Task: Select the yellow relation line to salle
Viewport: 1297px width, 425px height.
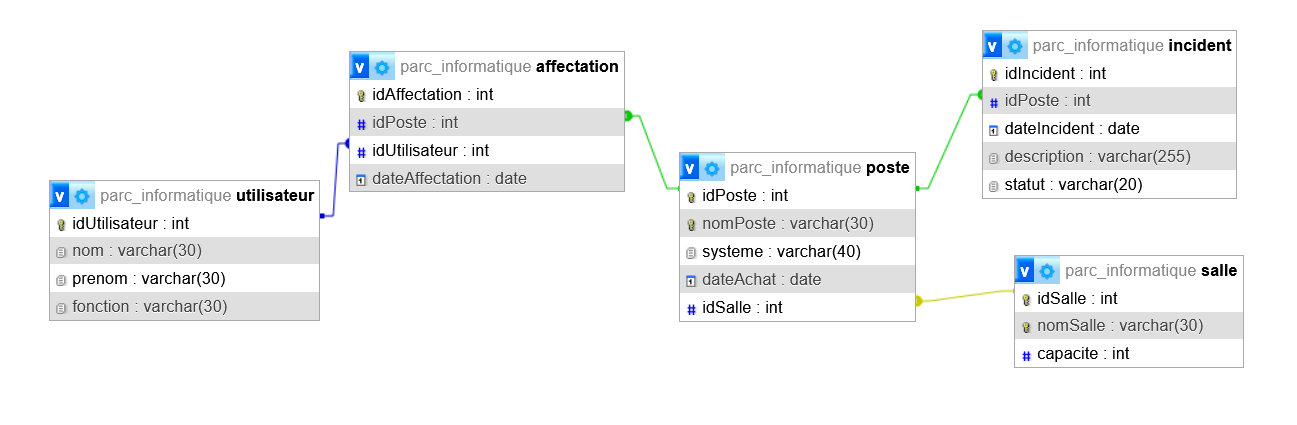Action: (965, 295)
